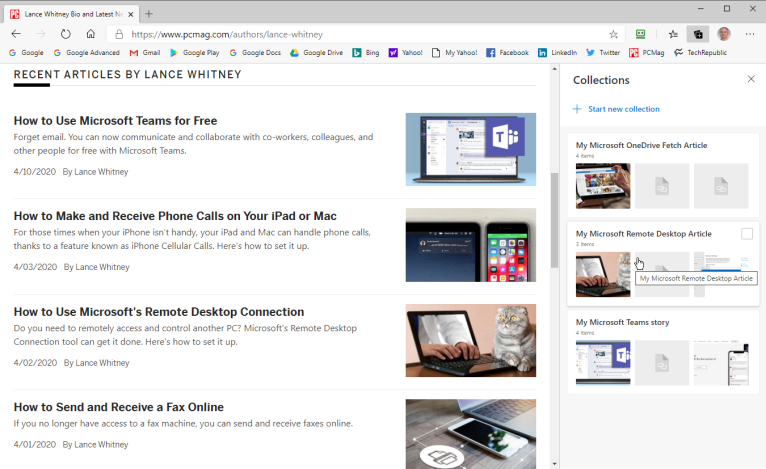Screen dimensions: 766x469
Task: Click Teams story collection first thumbnail
Action: point(603,363)
